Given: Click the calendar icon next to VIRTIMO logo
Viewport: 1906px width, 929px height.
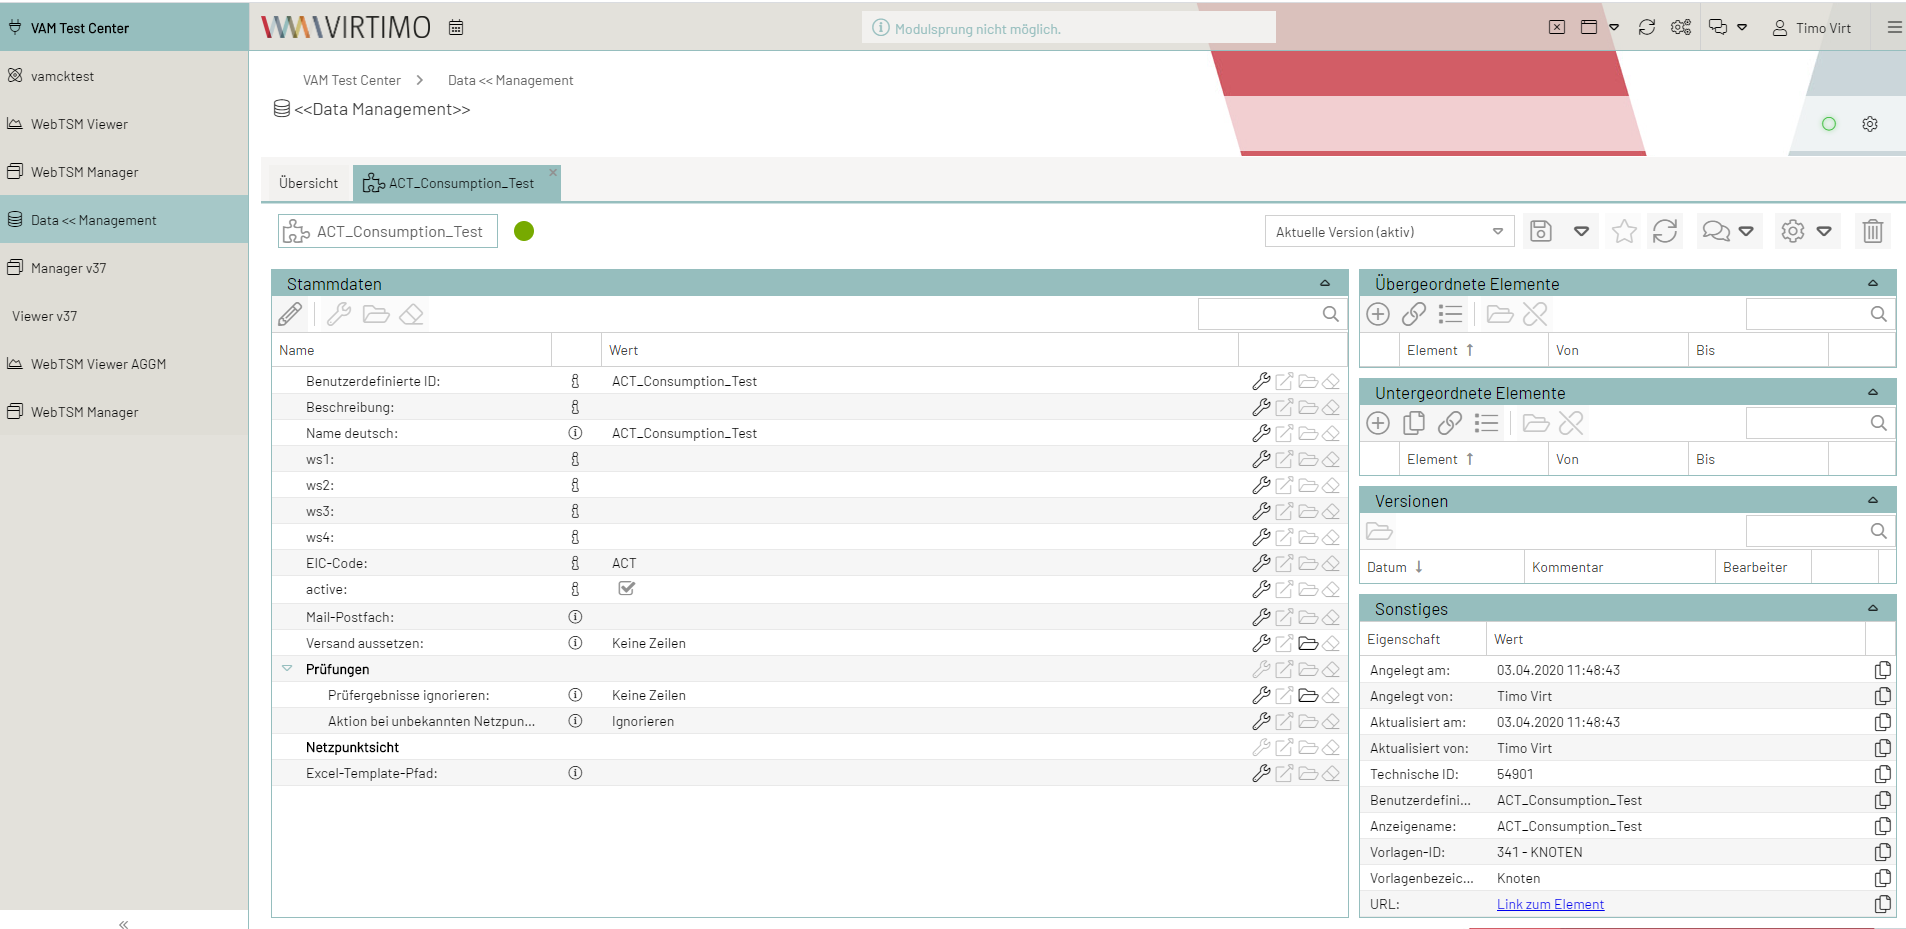Looking at the screenshot, I should coord(456,28).
